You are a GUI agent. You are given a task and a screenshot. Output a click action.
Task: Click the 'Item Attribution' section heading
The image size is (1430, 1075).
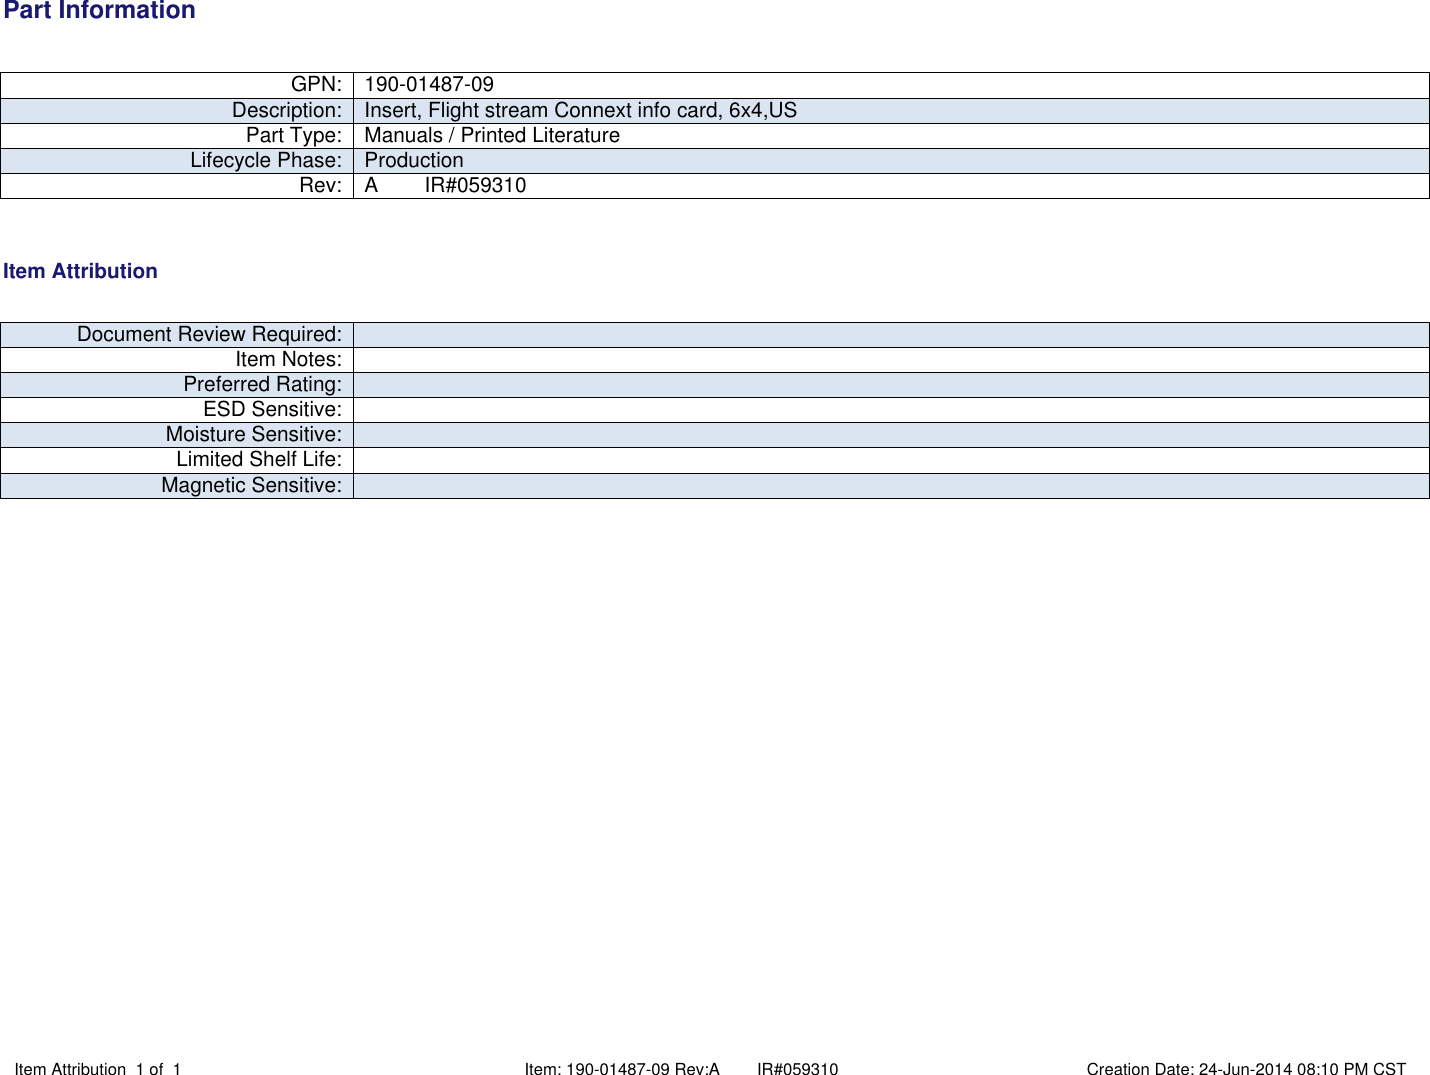(80, 271)
